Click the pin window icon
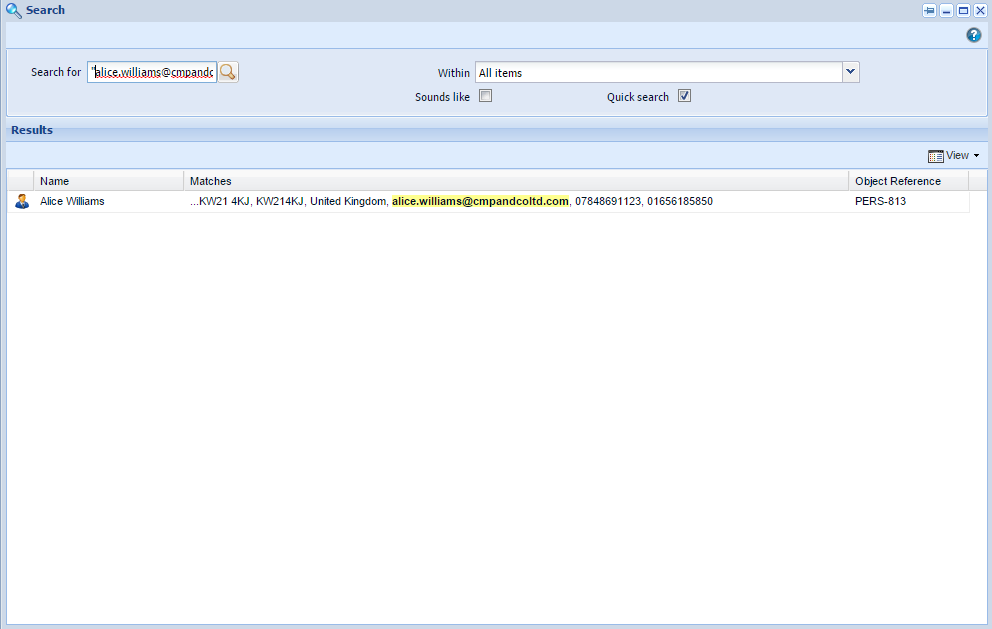This screenshot has height=629, width=992. pos(929,11)
